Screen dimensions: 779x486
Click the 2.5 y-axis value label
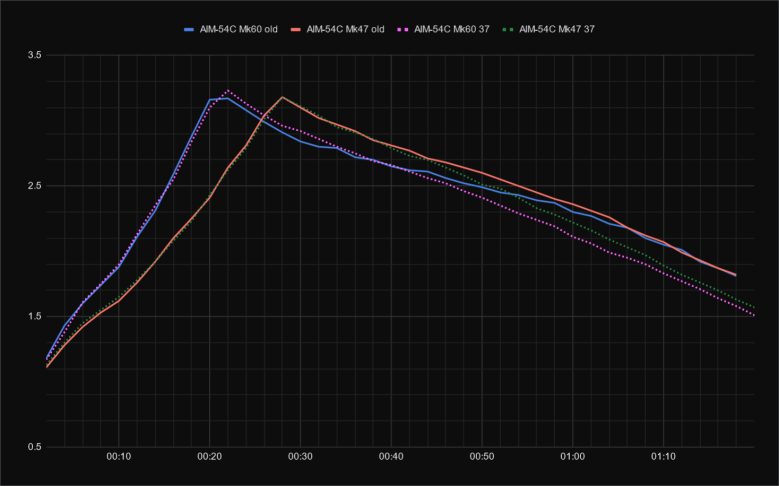(x=33, y=186)
